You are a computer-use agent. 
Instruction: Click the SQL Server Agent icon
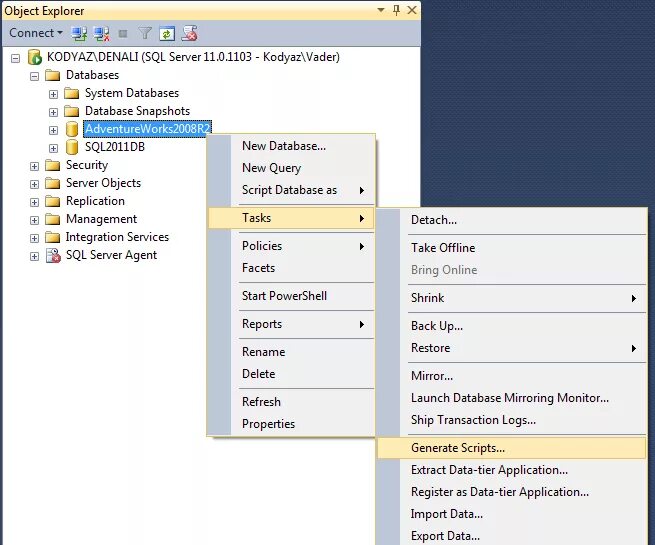pyautogui.click(x=53, y=255)
